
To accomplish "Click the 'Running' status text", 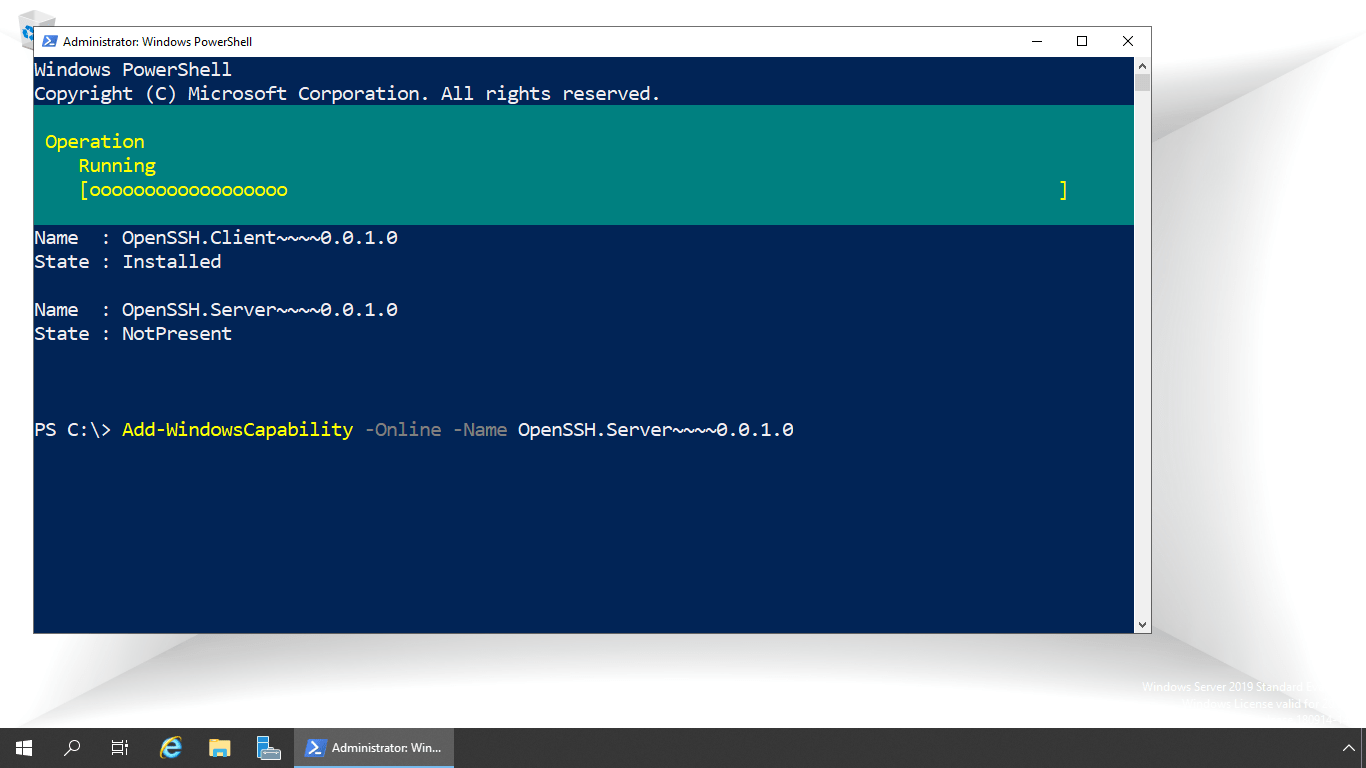I will pos(117,166).
